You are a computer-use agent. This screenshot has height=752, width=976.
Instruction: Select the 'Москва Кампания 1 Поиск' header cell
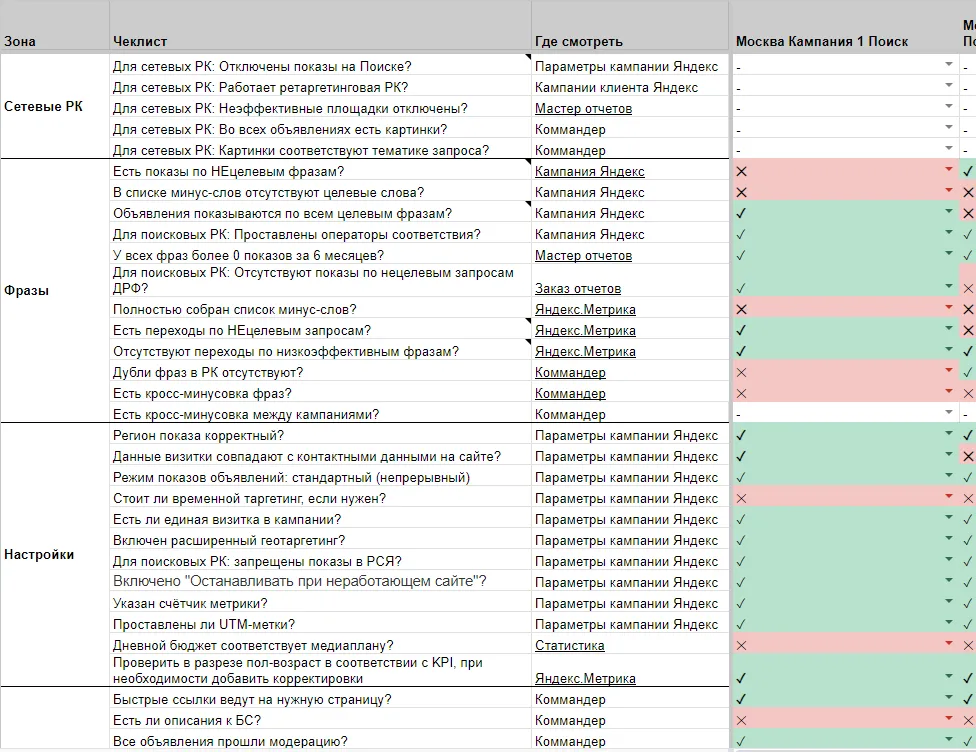[844, 27]
